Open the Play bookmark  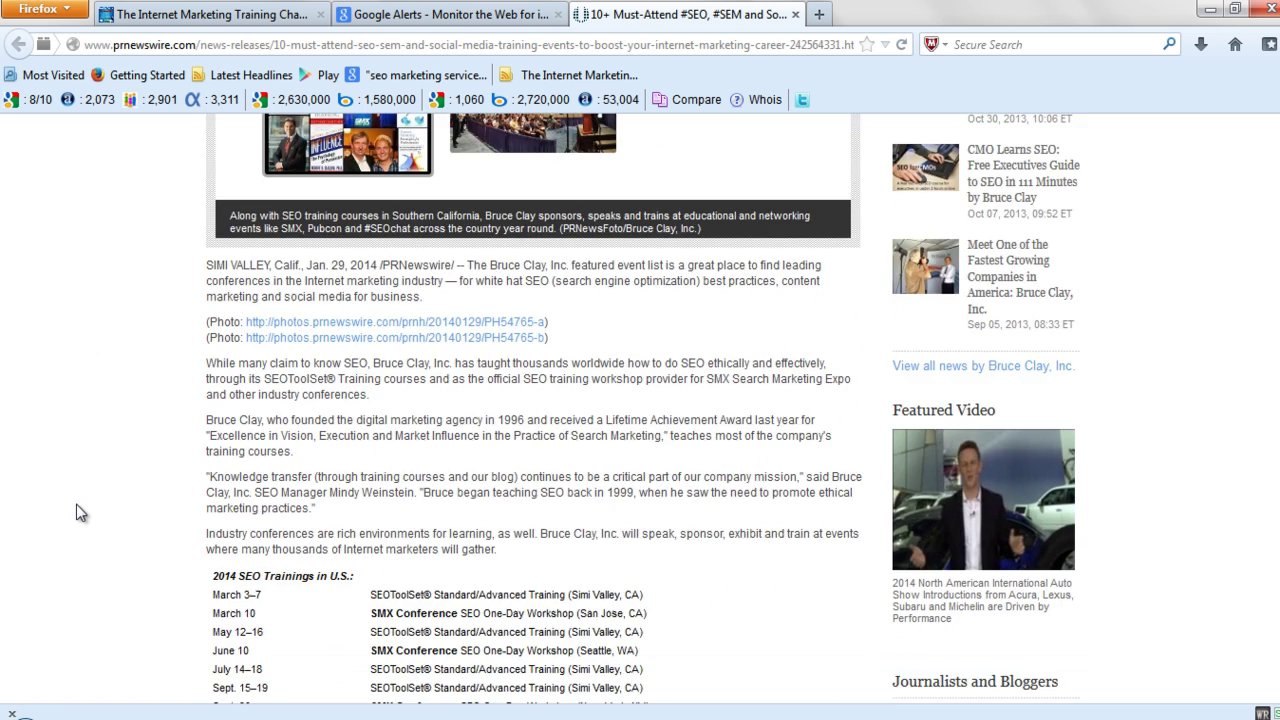(319, 75)
